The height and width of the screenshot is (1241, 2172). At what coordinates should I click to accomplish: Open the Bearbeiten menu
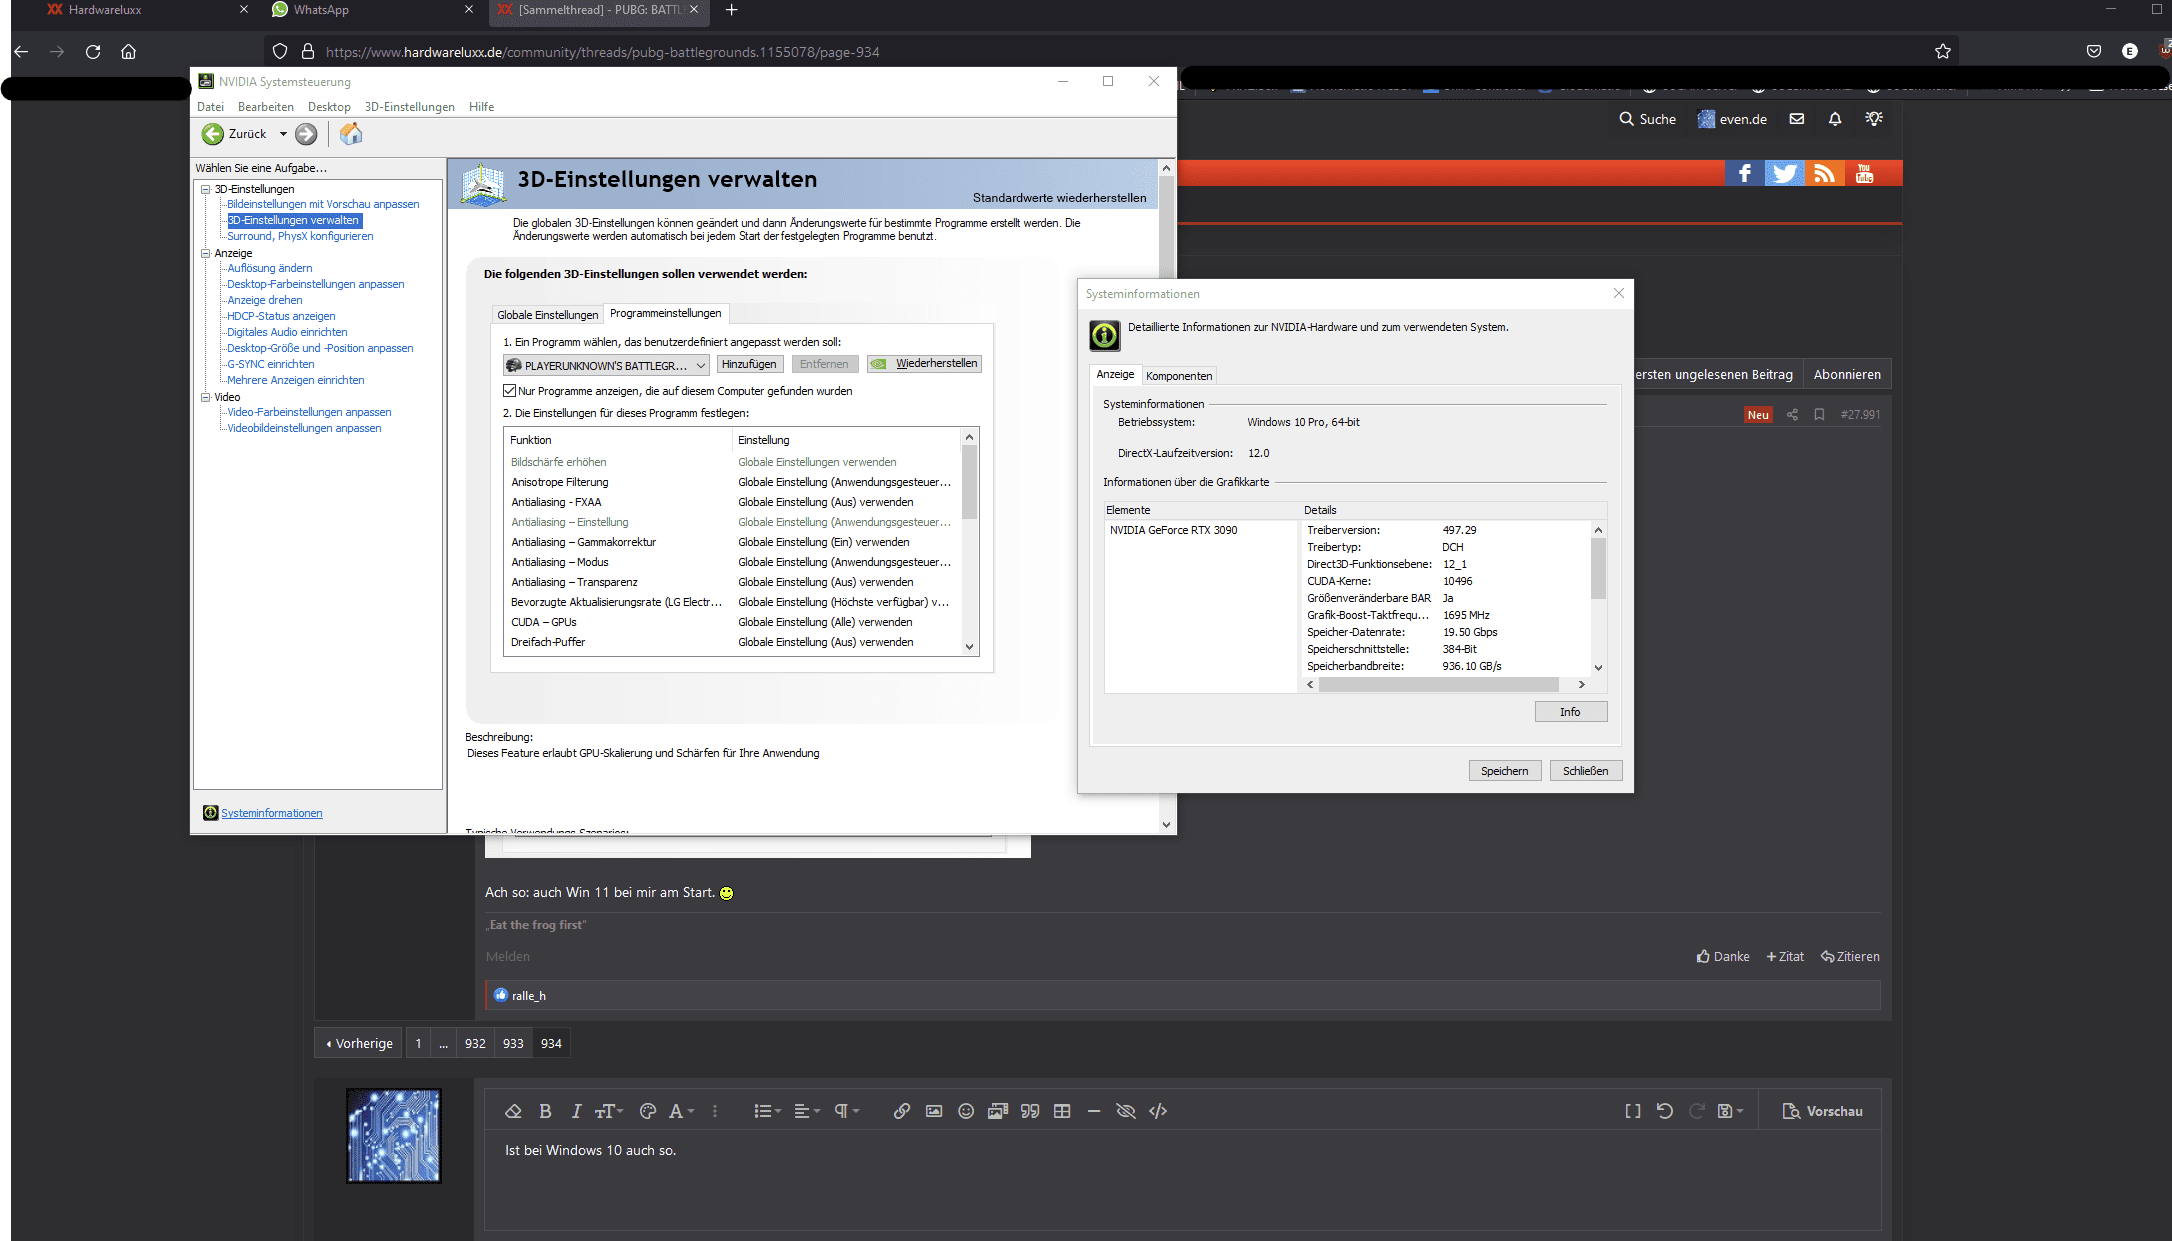(x=266, y=107)
